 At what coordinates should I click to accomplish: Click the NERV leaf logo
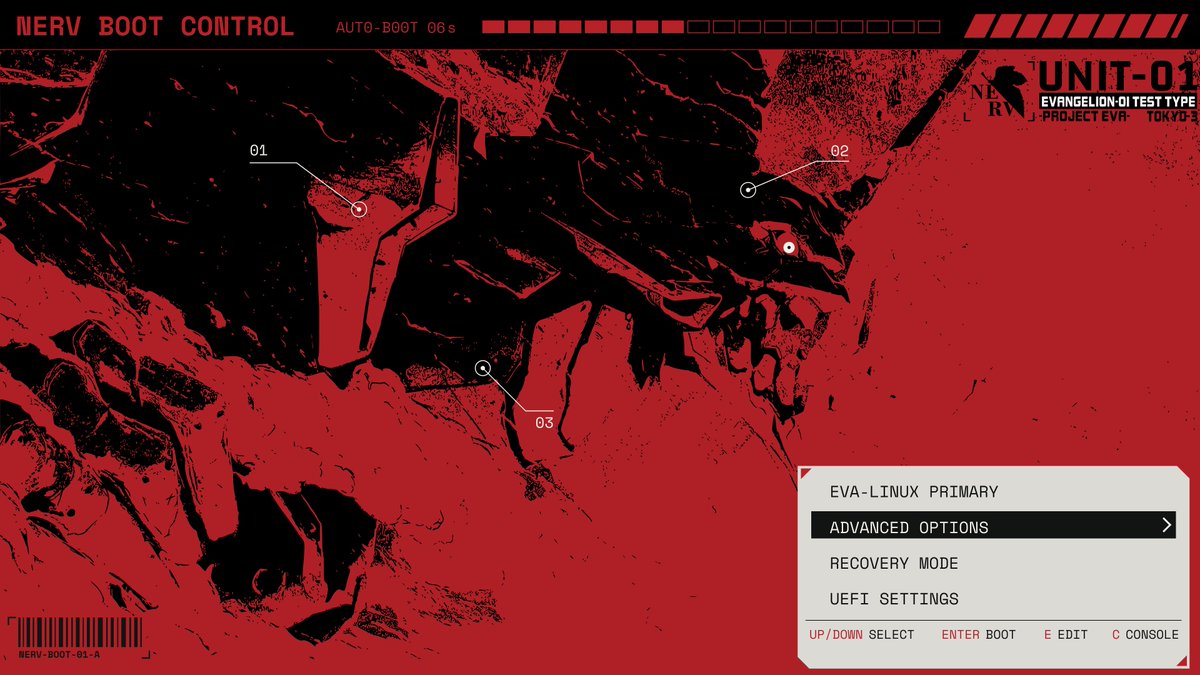[x=1001, y=92]
